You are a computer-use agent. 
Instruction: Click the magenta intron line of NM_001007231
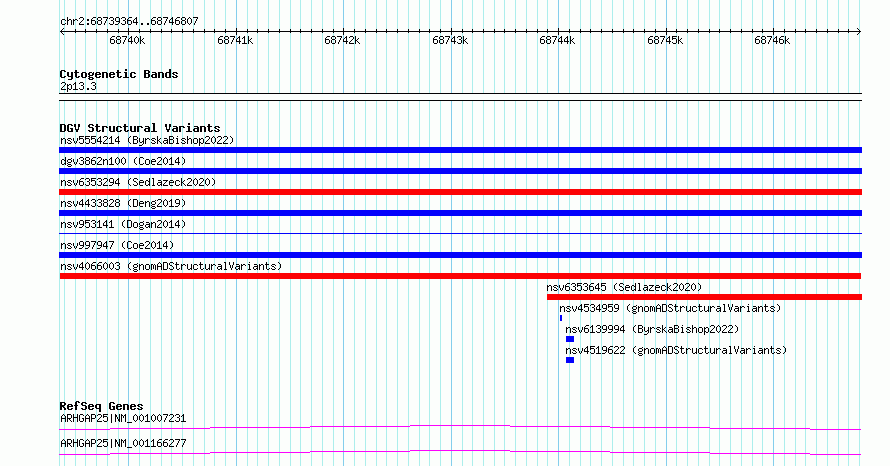(460, 427)
